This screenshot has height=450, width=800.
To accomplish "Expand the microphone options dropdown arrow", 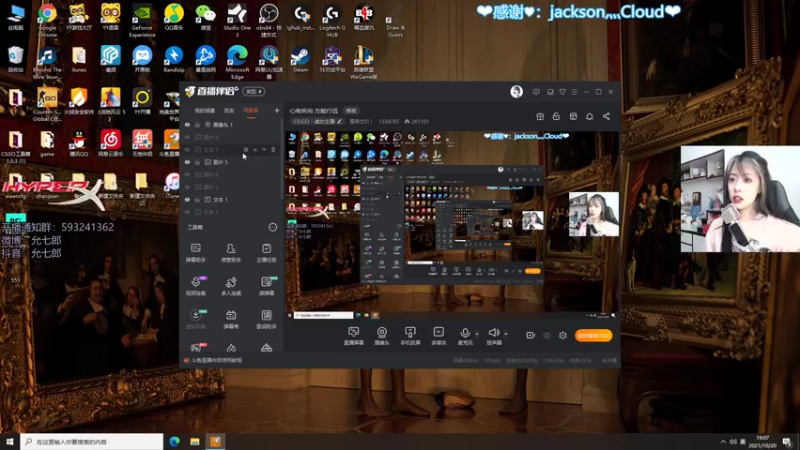I will (x=477, y=334).
